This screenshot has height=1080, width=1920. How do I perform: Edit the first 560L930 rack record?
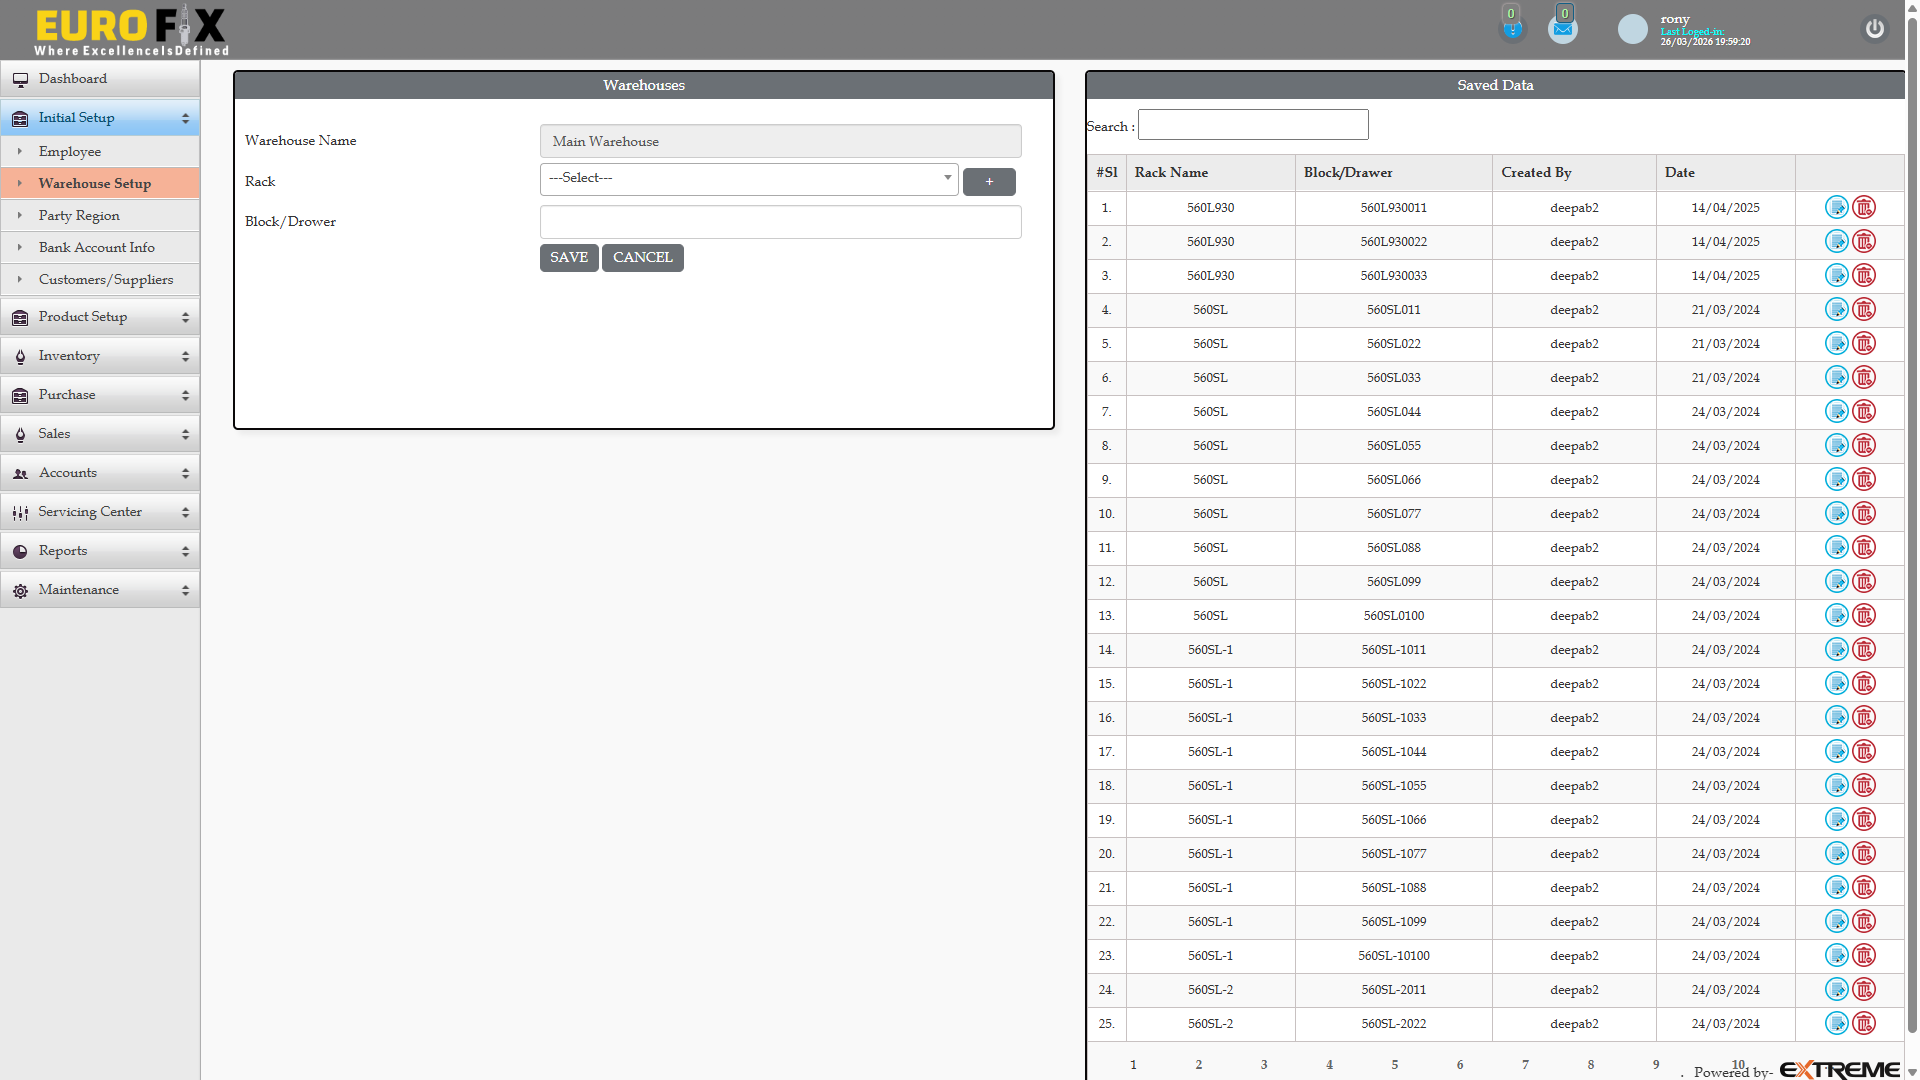tap(1836, 208)
